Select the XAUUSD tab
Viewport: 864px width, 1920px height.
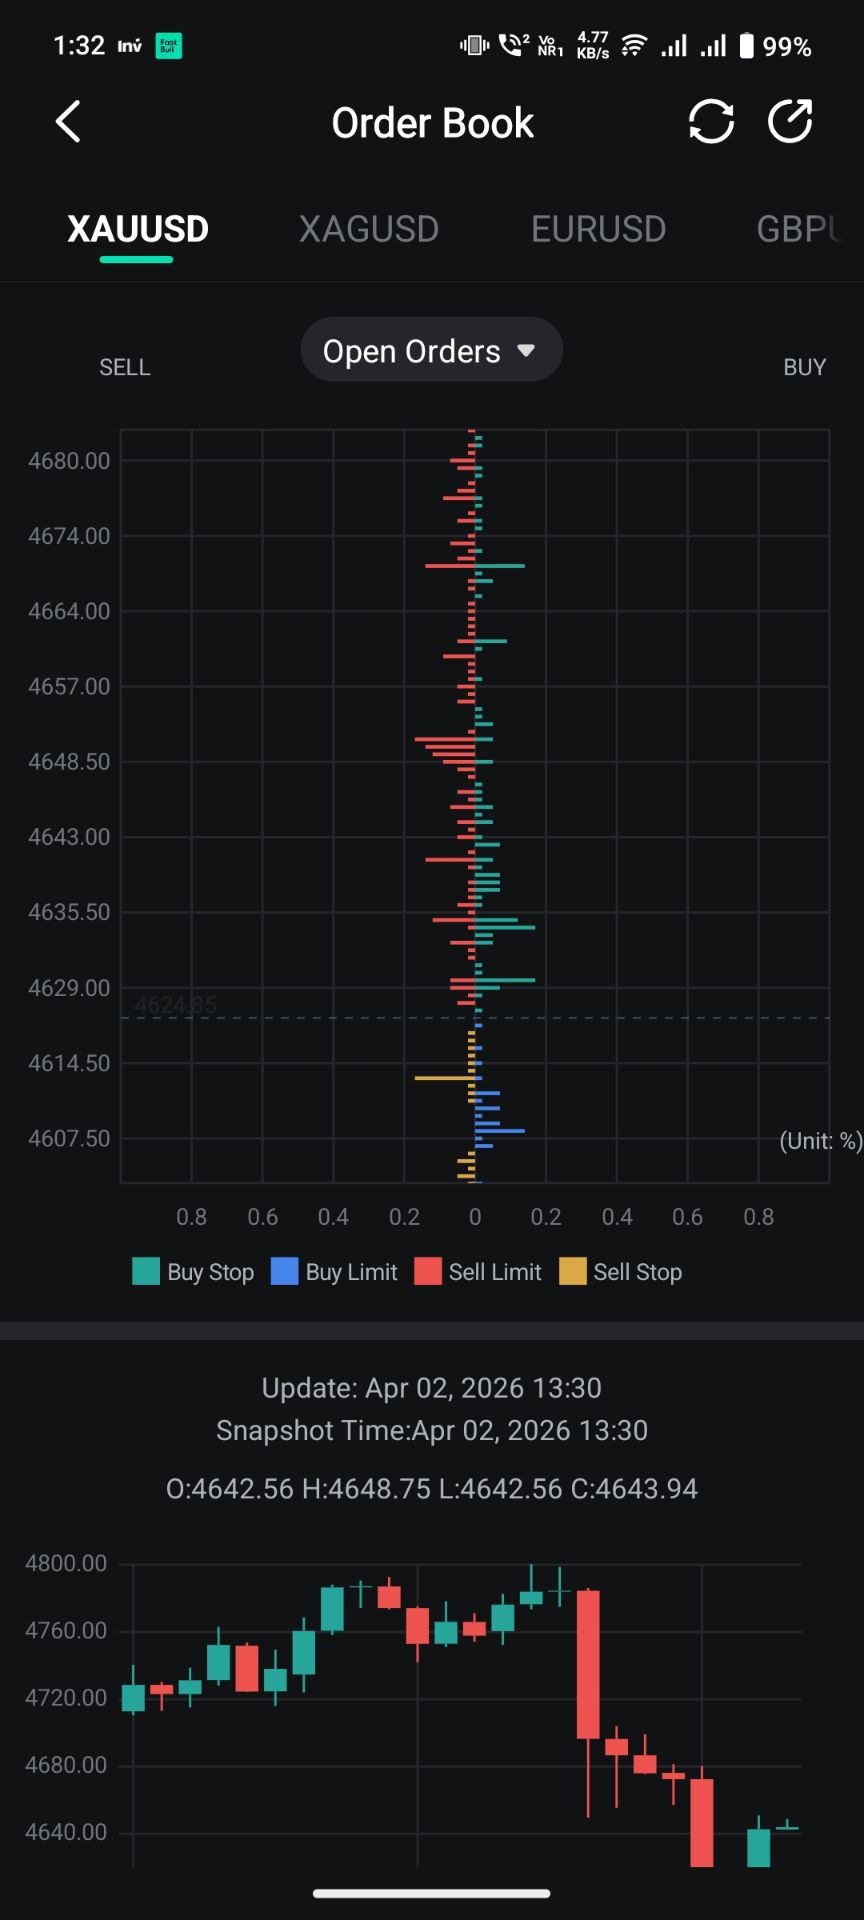(137, 229)
